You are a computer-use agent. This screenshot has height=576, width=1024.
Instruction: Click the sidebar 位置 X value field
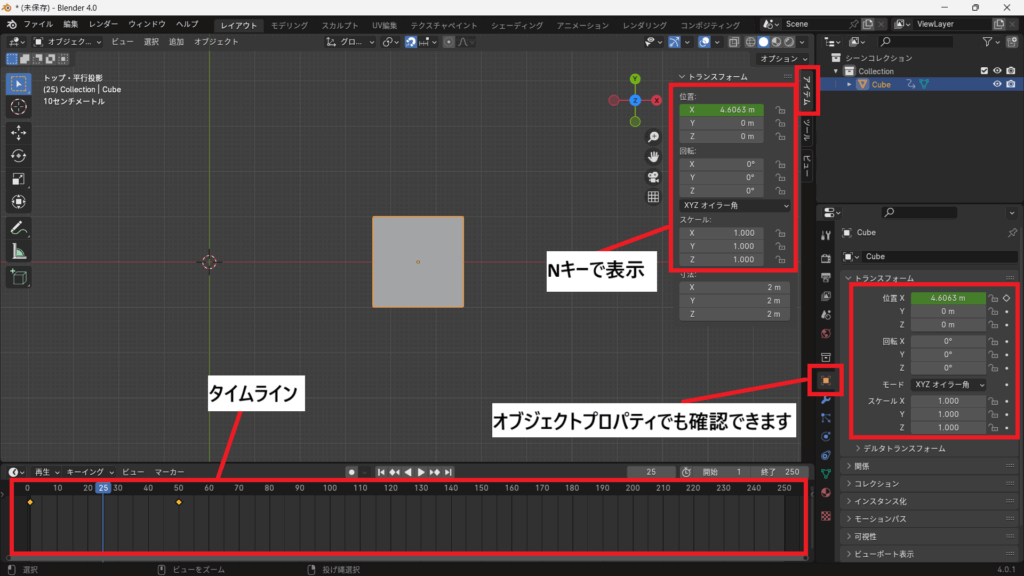[722, 110]
